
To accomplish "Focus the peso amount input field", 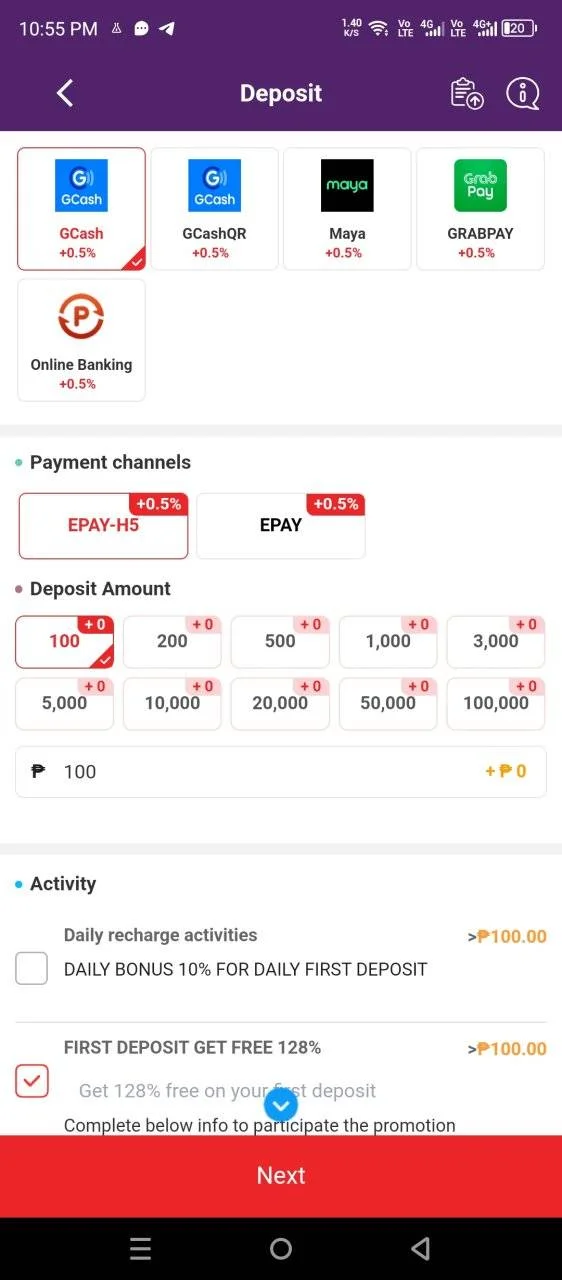I will pyautogui.click(x=281, y=771).
